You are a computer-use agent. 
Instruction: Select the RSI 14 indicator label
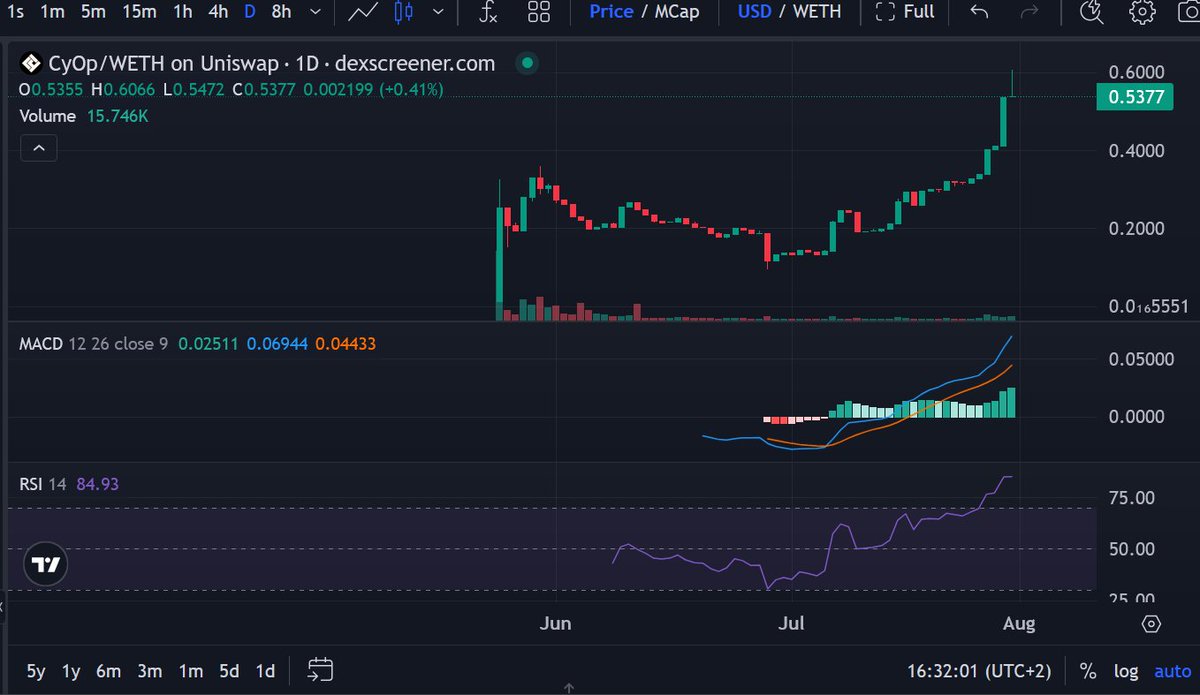43,484
